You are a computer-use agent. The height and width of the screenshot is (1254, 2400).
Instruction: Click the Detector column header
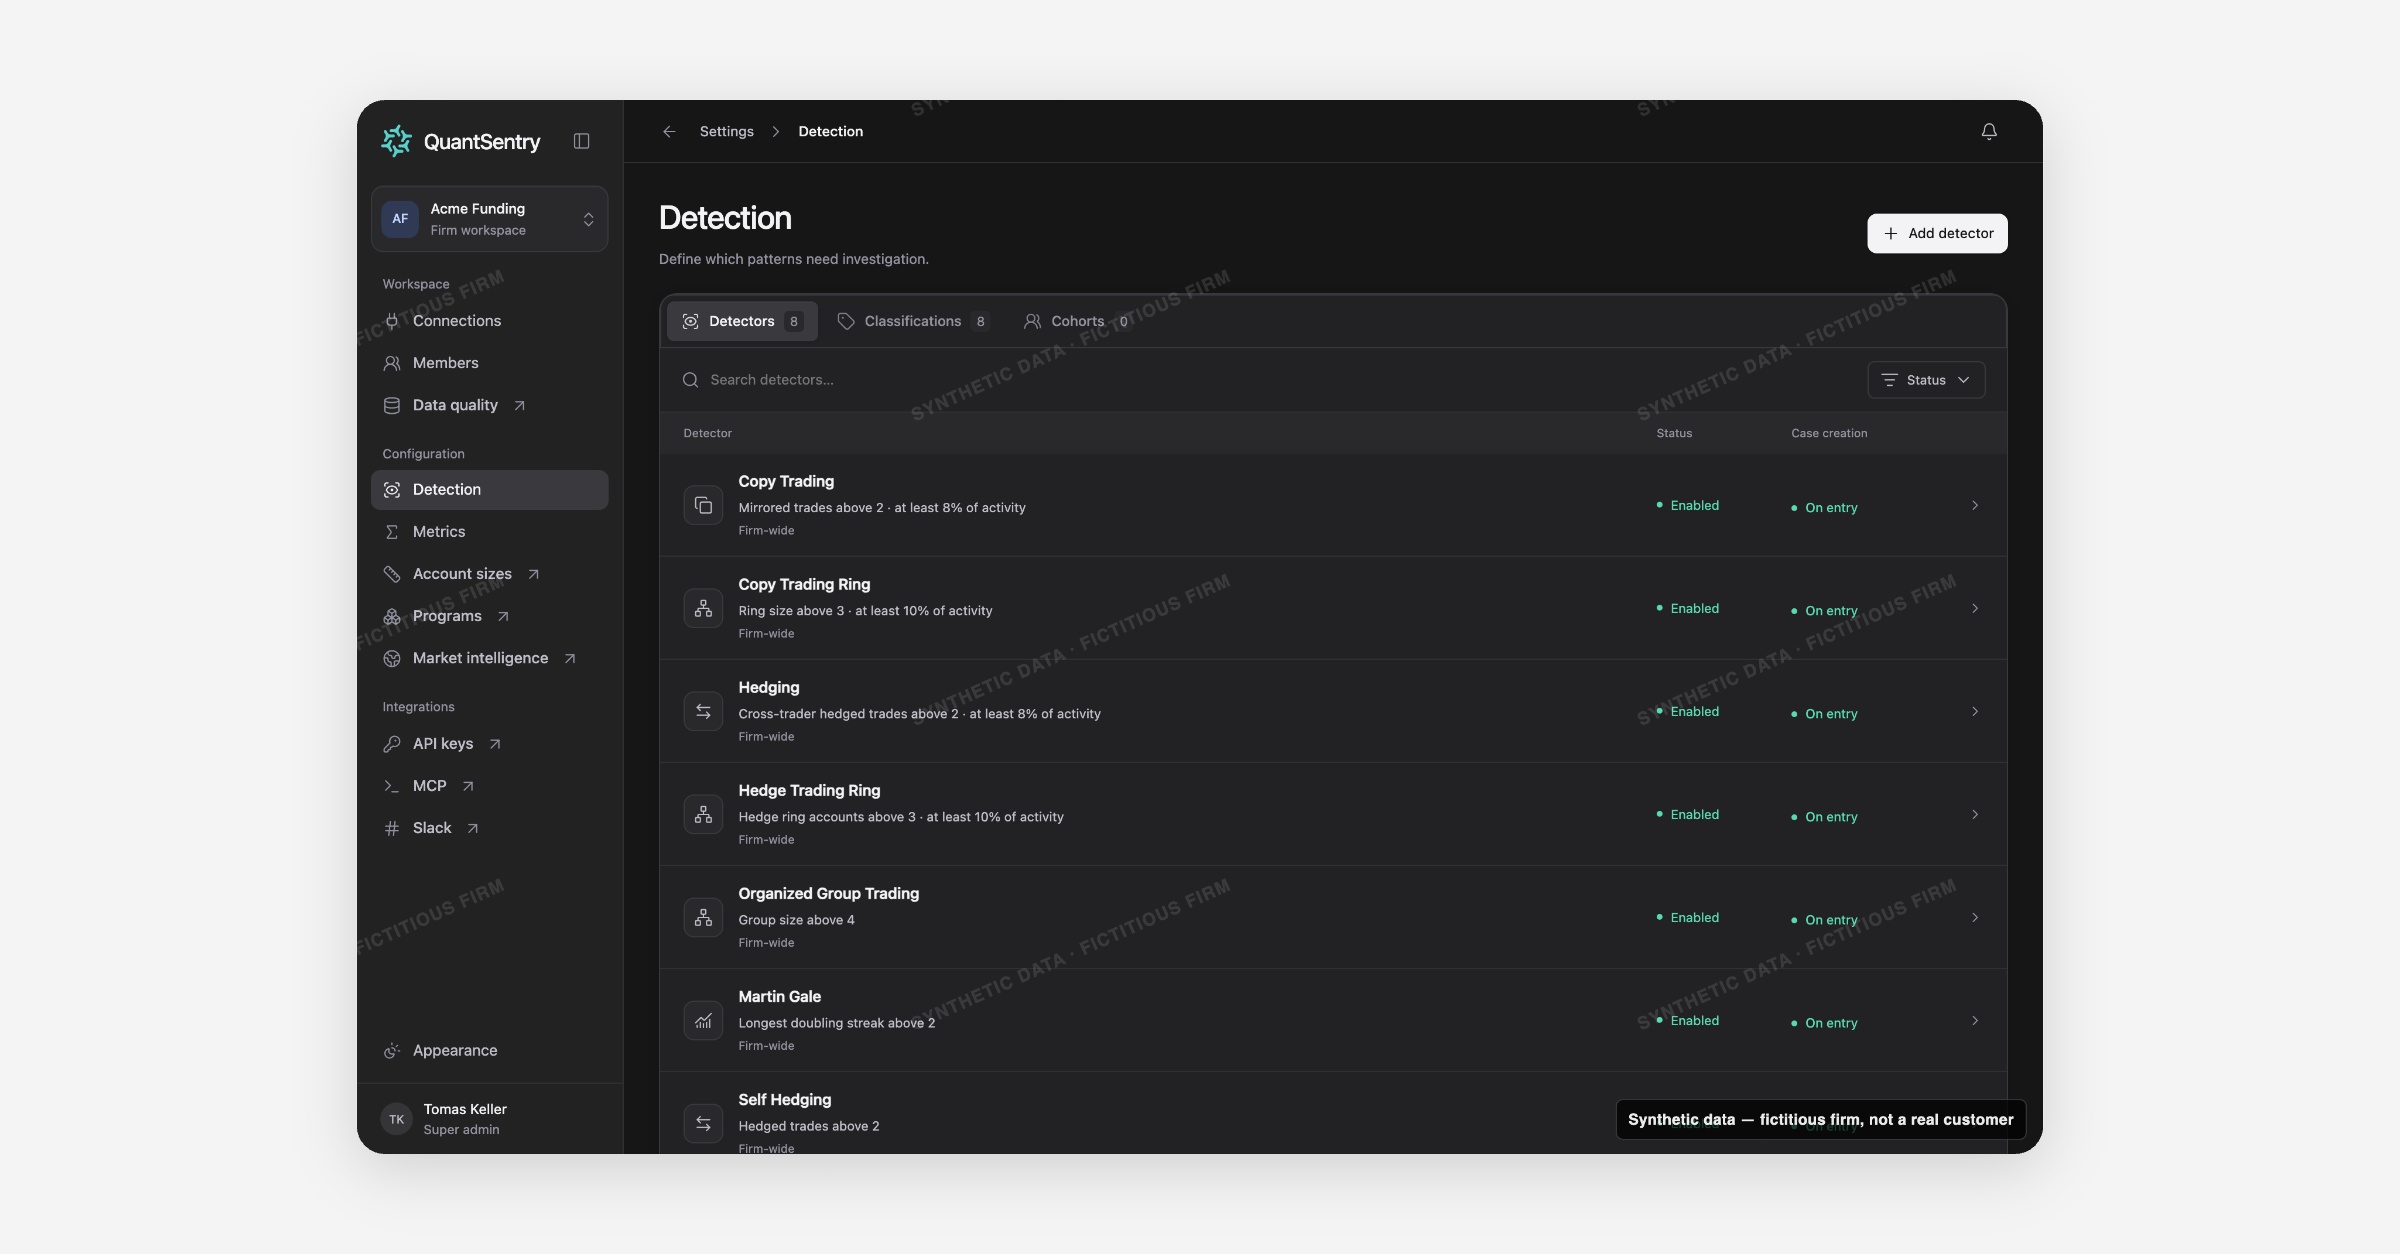tap(707, 433)
